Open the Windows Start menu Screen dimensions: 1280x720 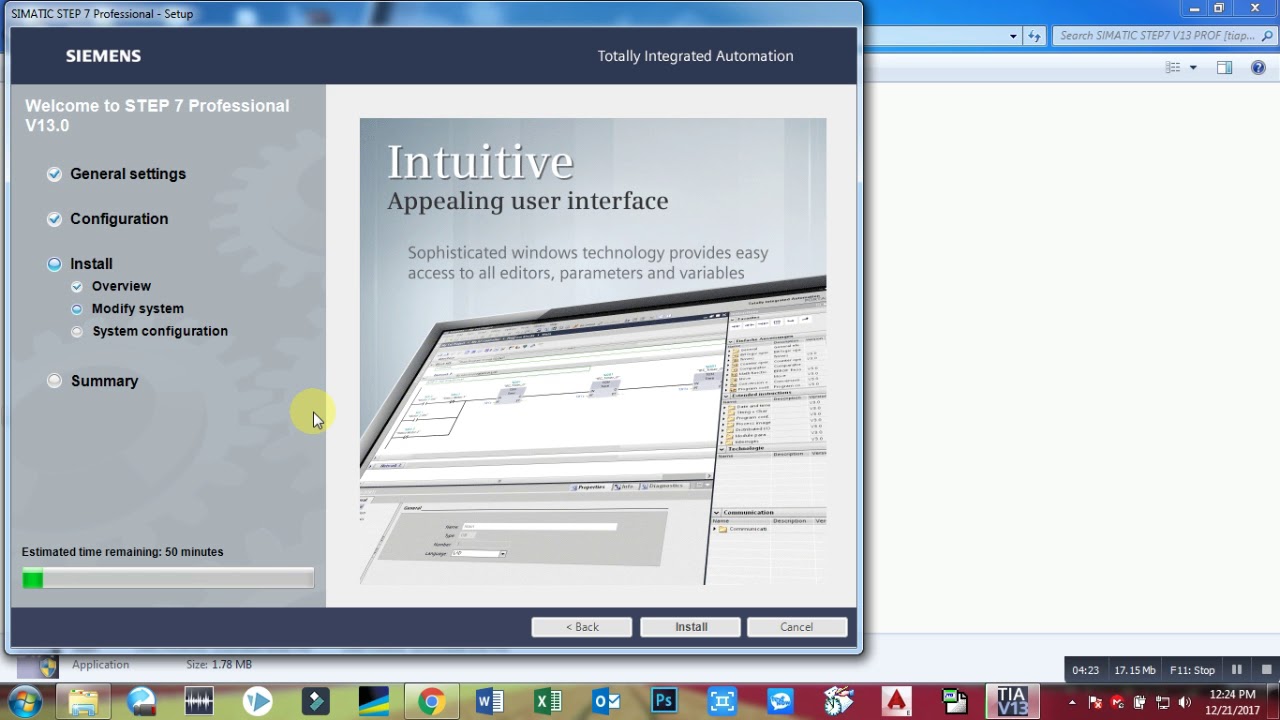point(25,701)
